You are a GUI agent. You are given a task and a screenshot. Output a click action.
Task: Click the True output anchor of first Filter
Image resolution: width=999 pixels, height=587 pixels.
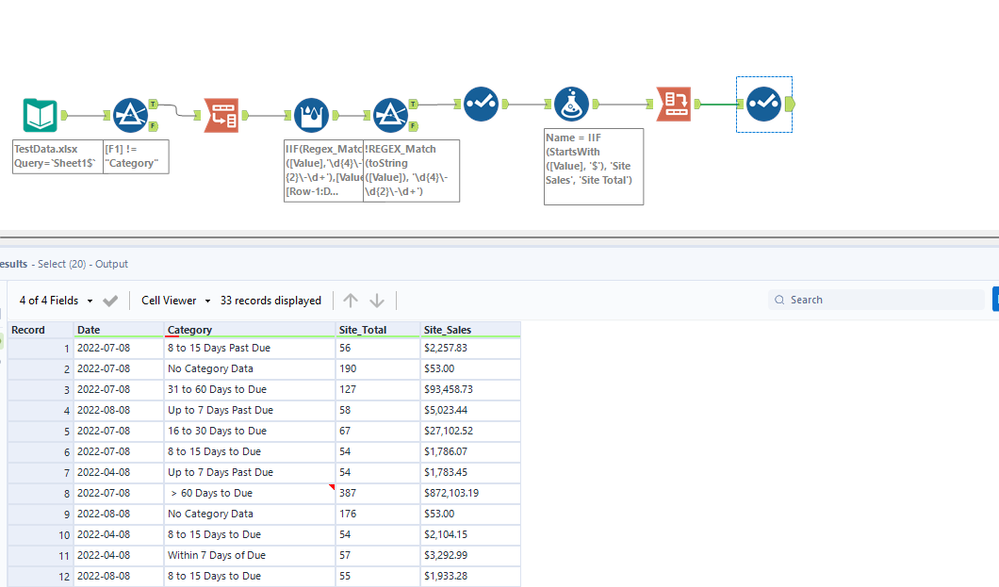click(153, 104)
